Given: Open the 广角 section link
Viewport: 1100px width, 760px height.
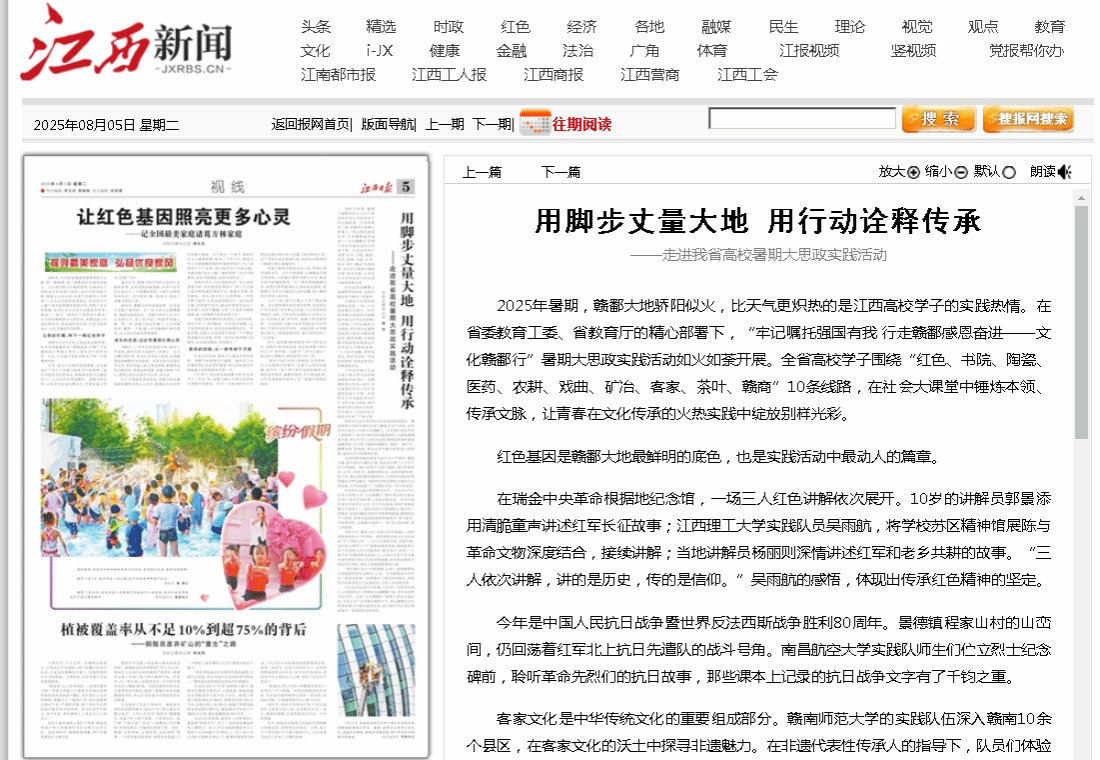Looking at the screenshot, I should (644, 51).
